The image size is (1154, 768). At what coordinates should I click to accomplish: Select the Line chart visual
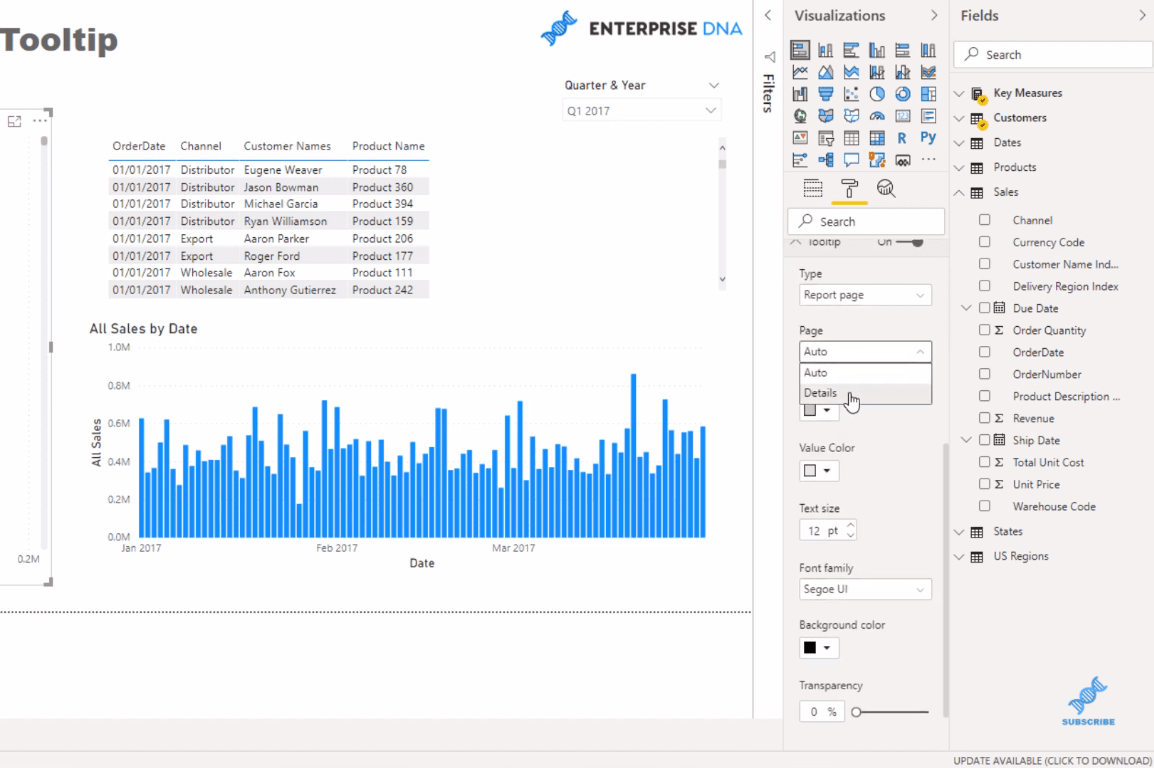point(800,72)
